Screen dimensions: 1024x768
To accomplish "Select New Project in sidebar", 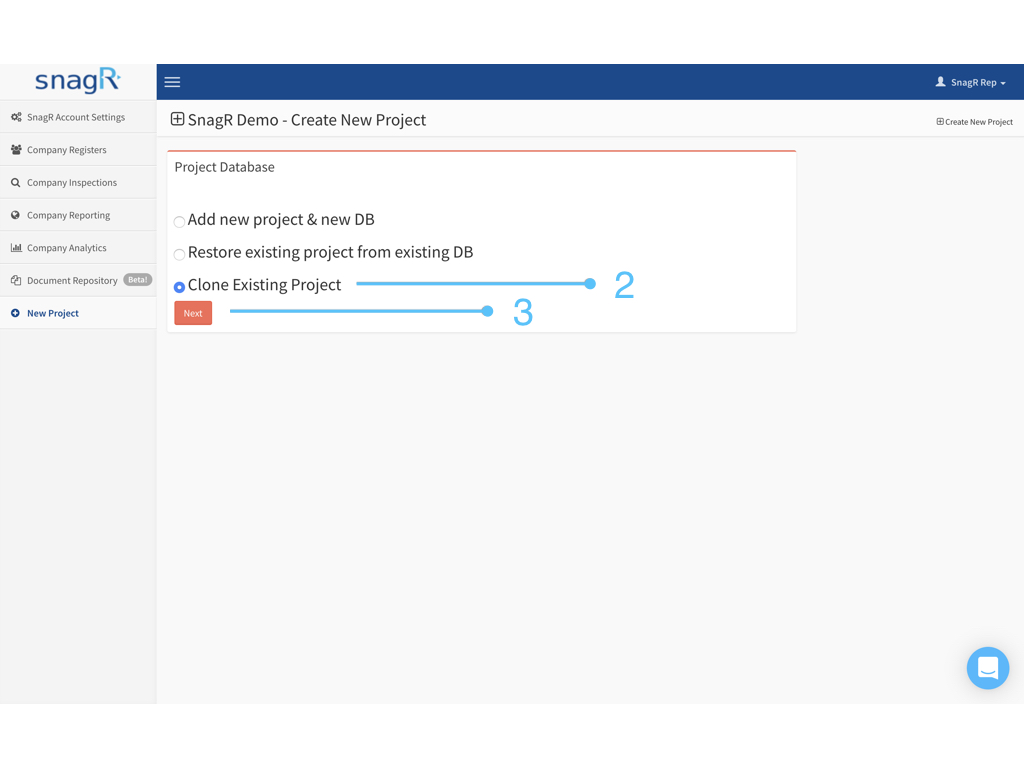I will 78,313.
